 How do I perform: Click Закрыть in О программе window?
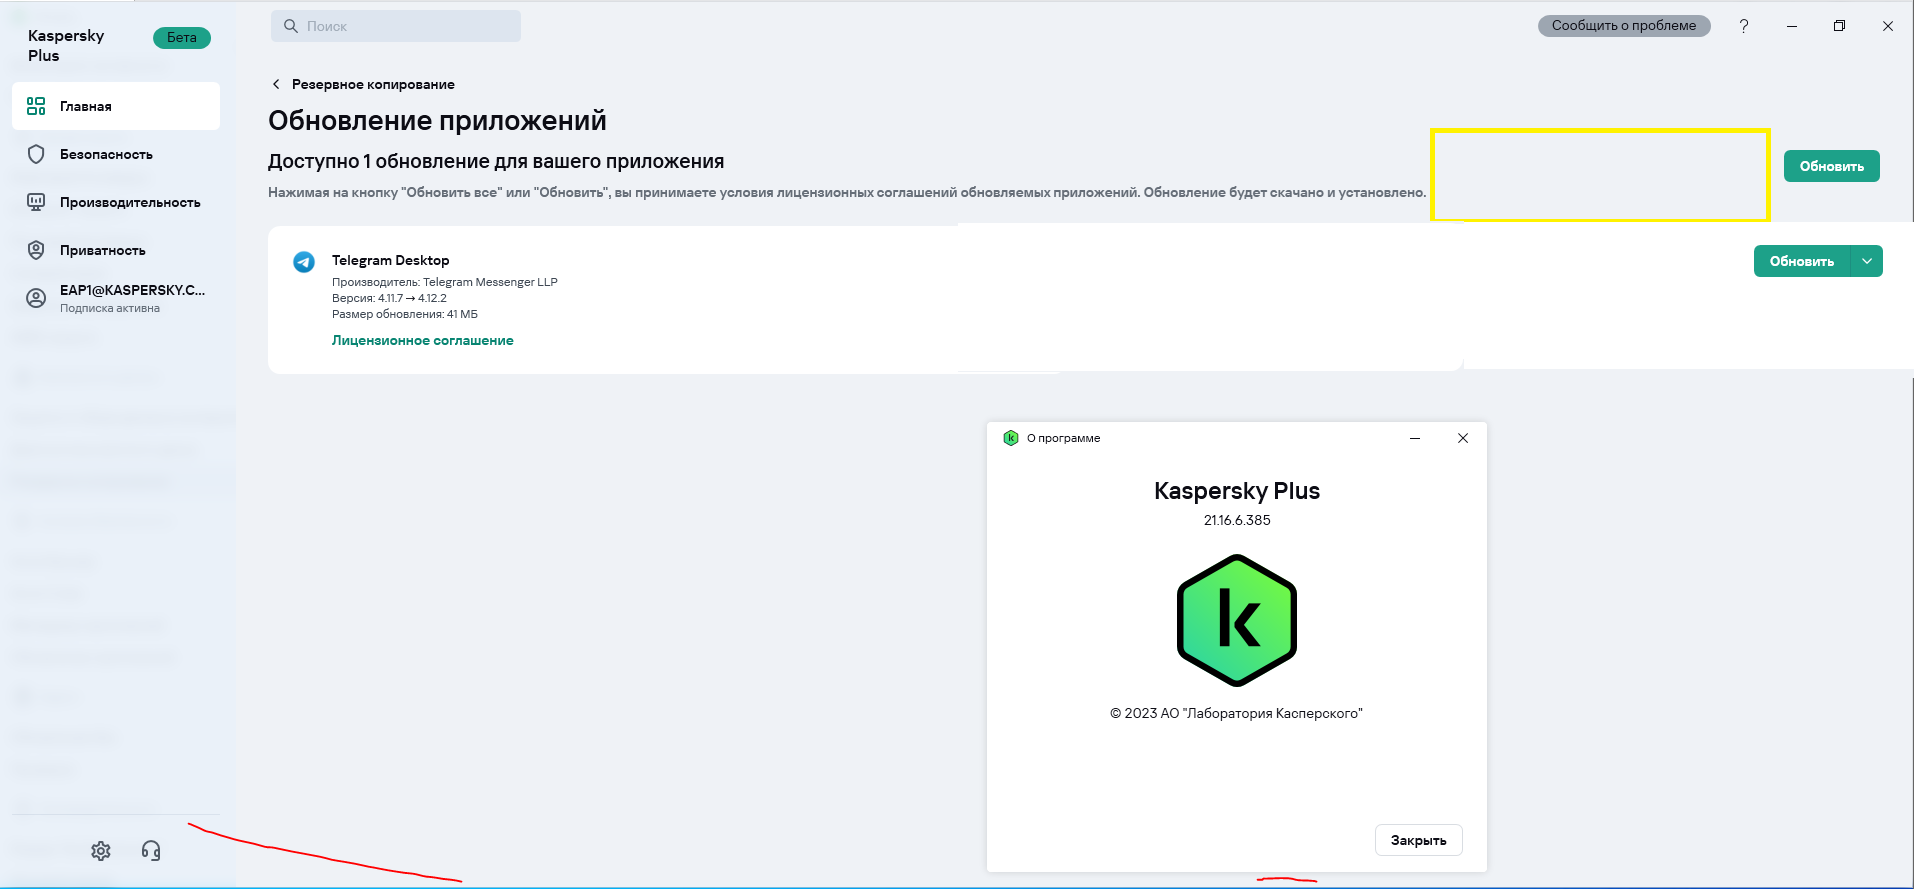(x=1419, y=840)
